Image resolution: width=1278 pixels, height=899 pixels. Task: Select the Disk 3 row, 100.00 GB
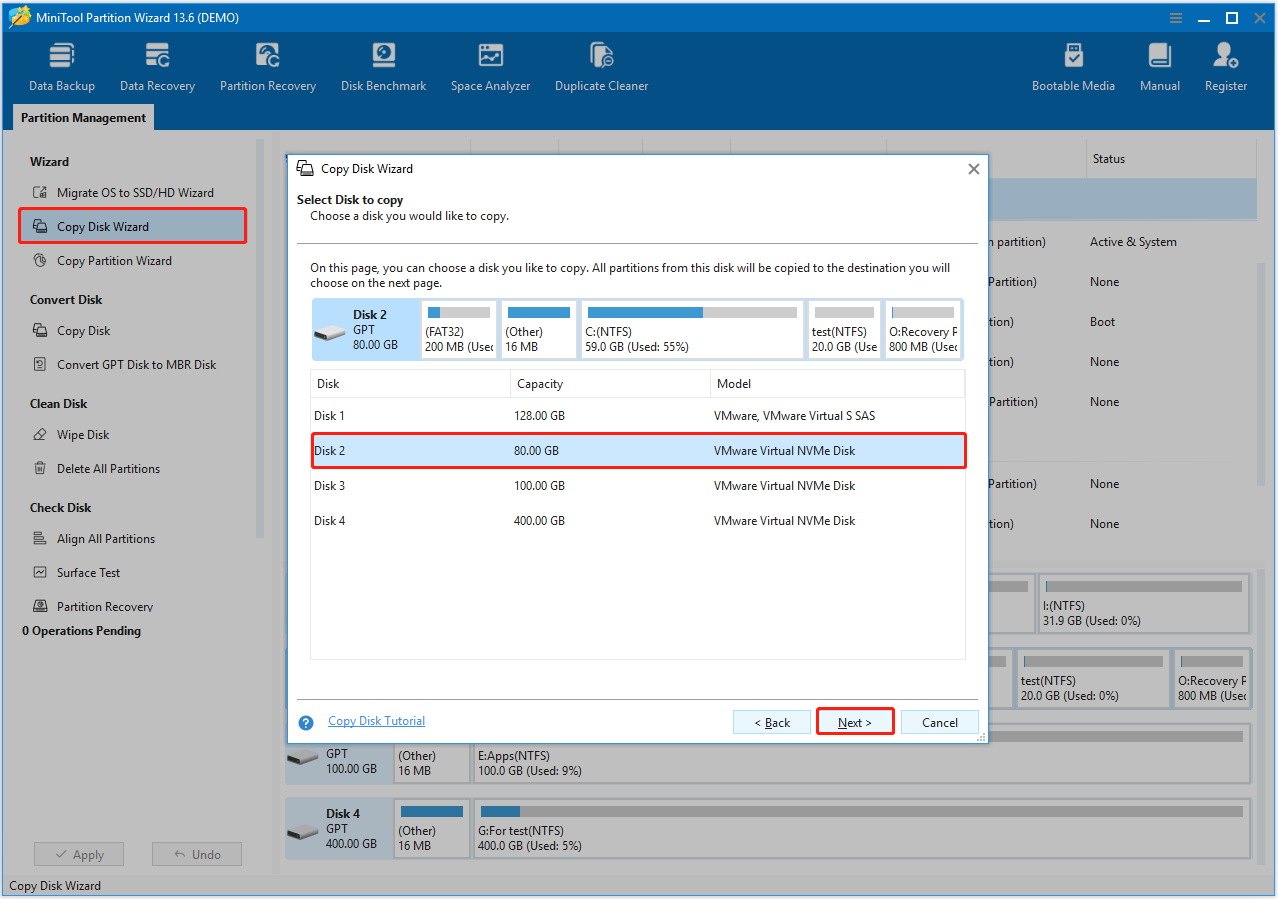638,486
